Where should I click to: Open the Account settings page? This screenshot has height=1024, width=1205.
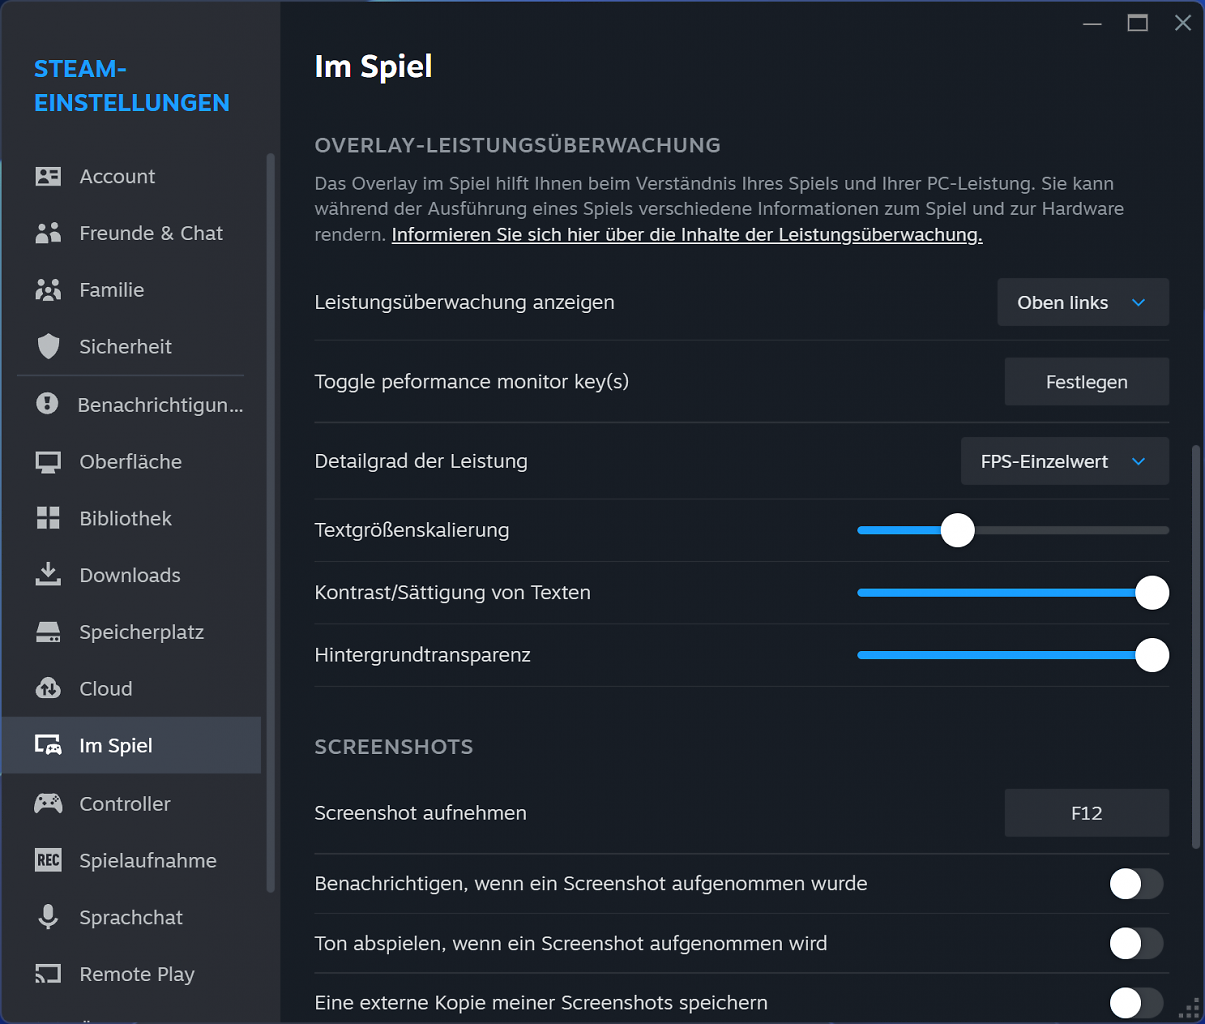pos(131,176)
